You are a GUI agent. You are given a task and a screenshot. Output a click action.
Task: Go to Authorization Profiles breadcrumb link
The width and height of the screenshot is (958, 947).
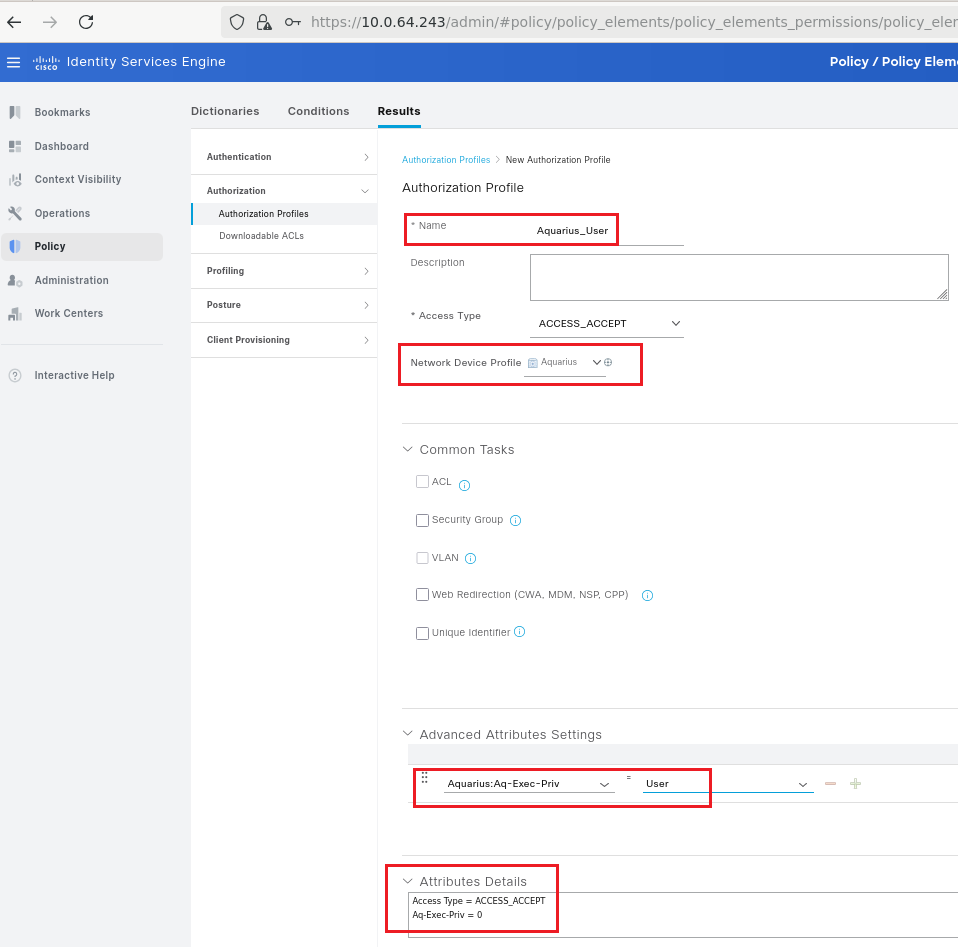point(446,160)
